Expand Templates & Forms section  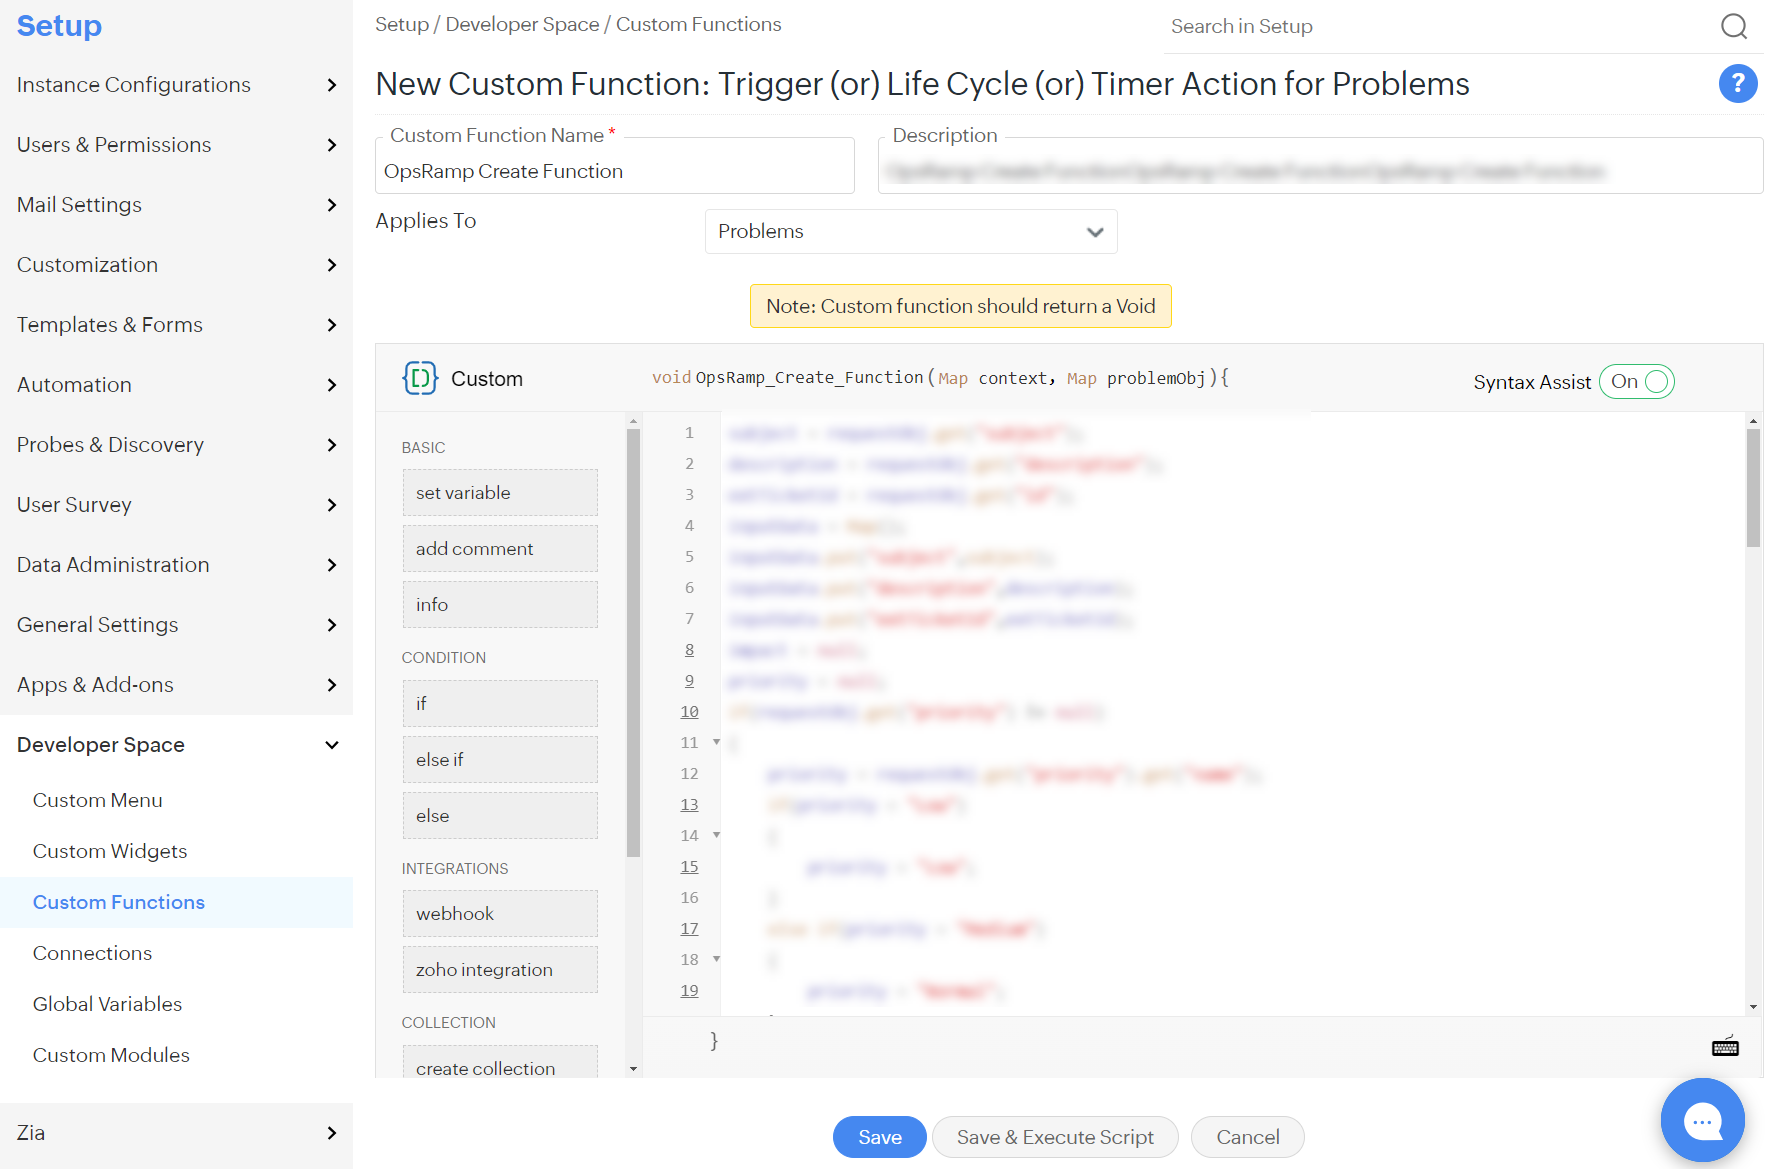[176, 325]
